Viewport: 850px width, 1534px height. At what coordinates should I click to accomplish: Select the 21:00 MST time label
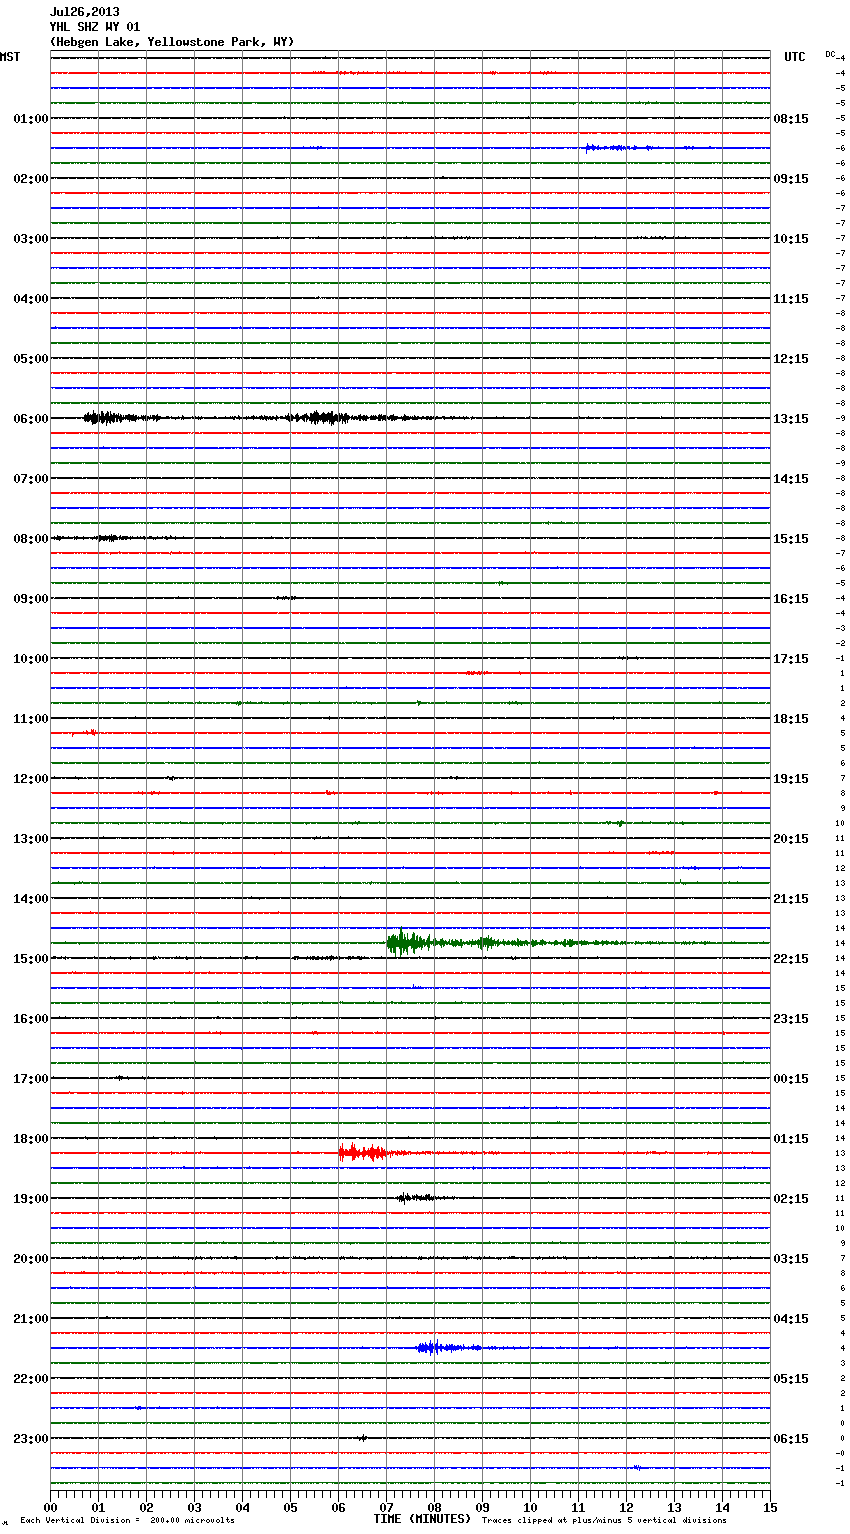(30, 1319)
